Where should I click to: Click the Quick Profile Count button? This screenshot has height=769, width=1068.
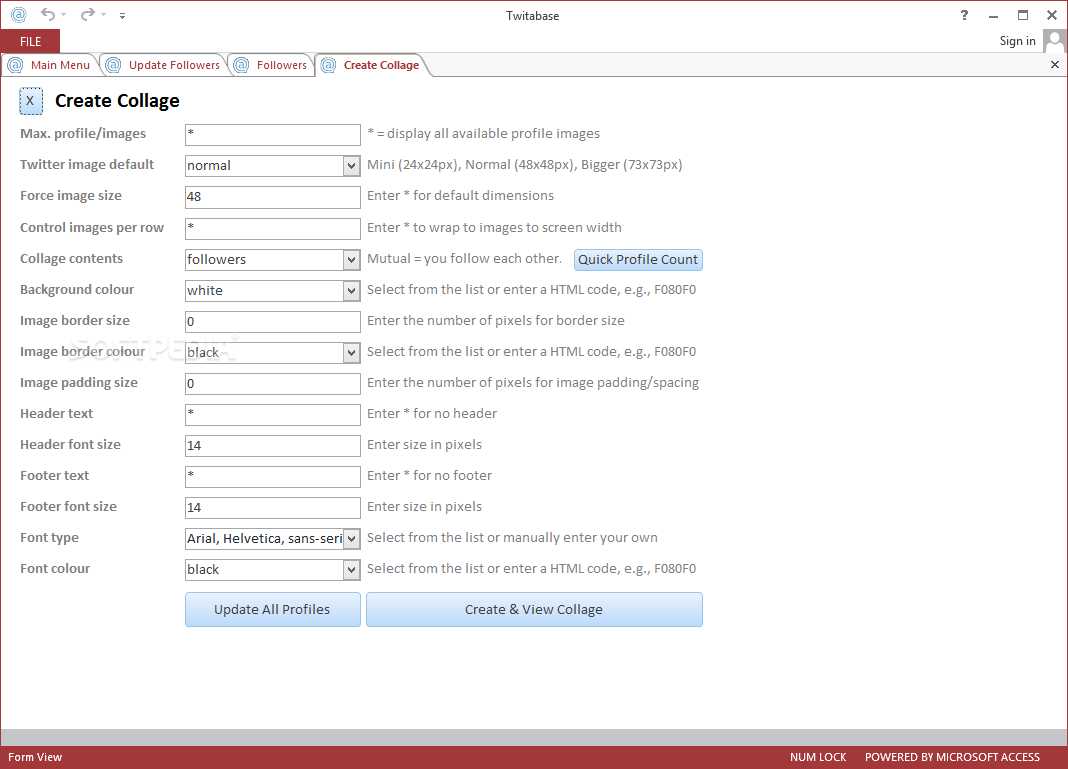(x=638, y=260)
